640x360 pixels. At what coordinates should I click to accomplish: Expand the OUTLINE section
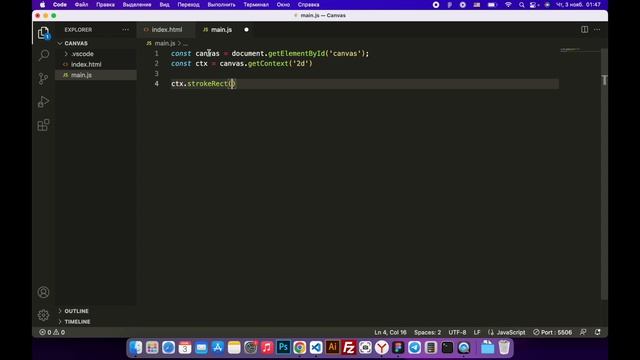[76, 311]
